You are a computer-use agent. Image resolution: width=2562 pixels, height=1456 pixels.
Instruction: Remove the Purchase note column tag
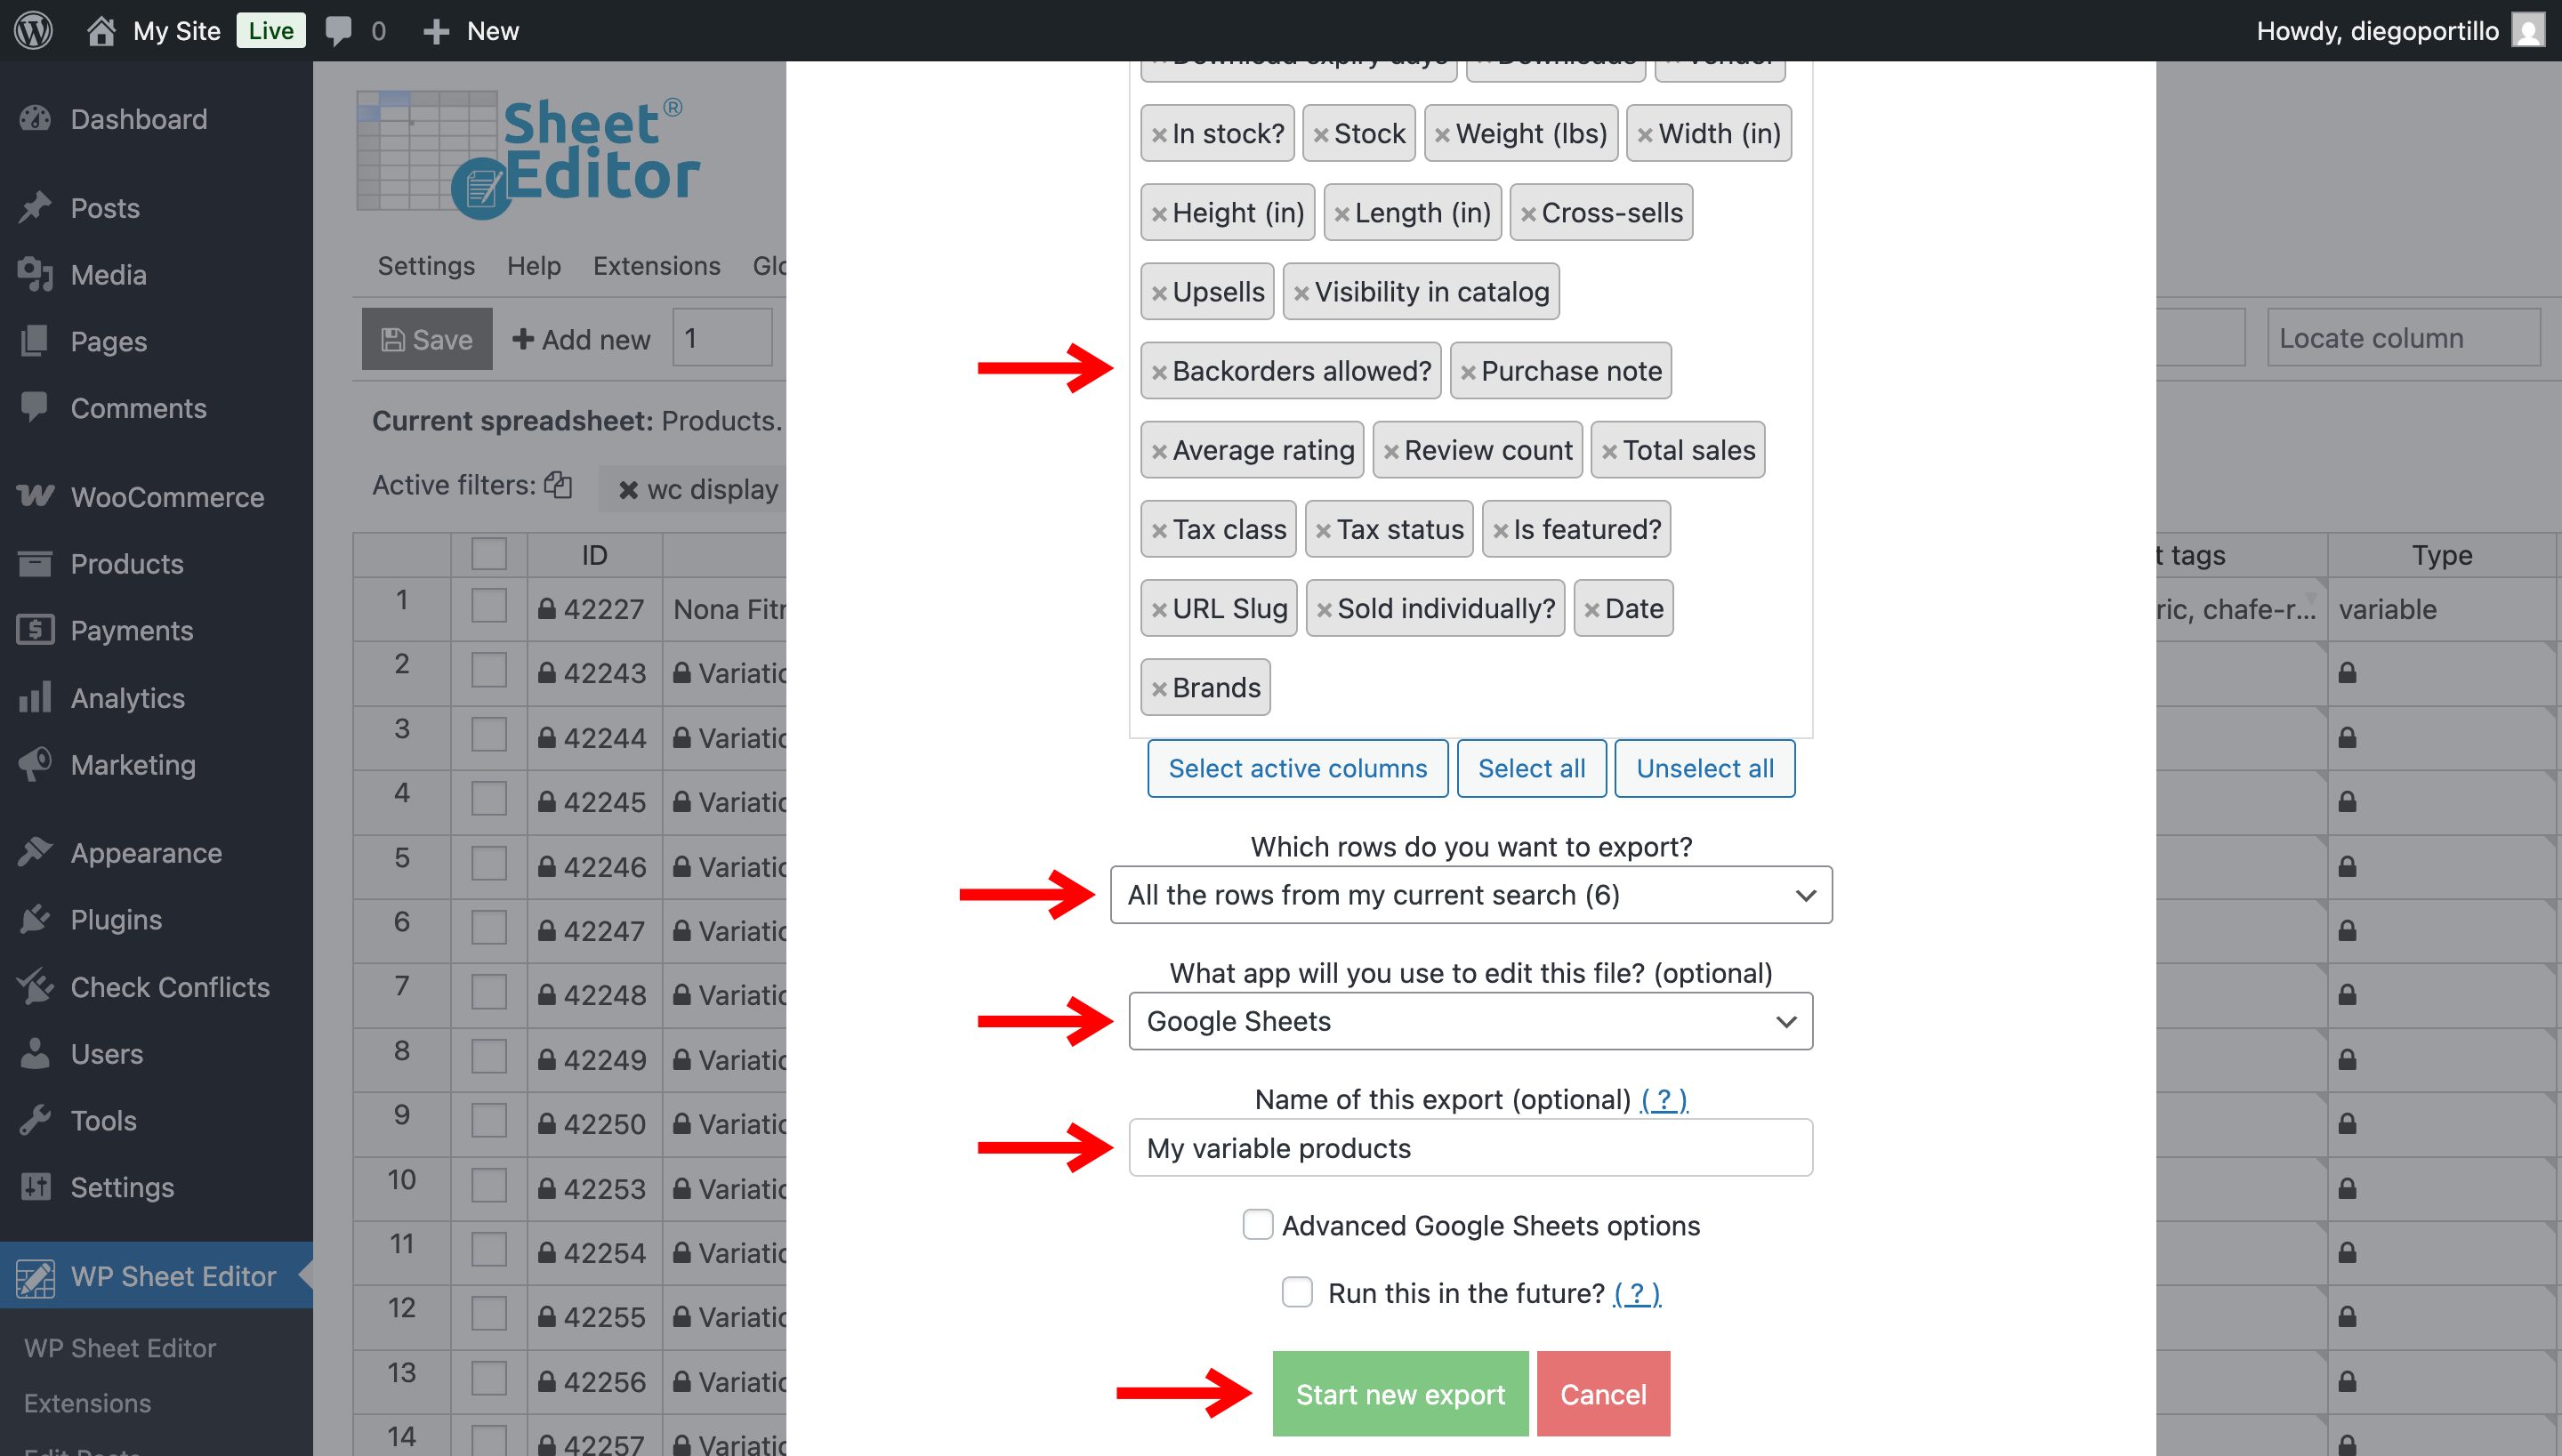tap(1468, 372)
